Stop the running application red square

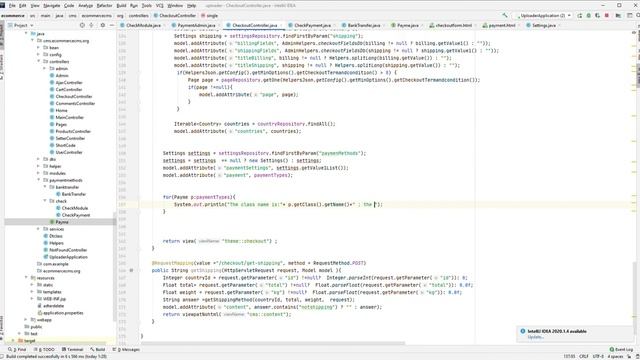[607, 16]
